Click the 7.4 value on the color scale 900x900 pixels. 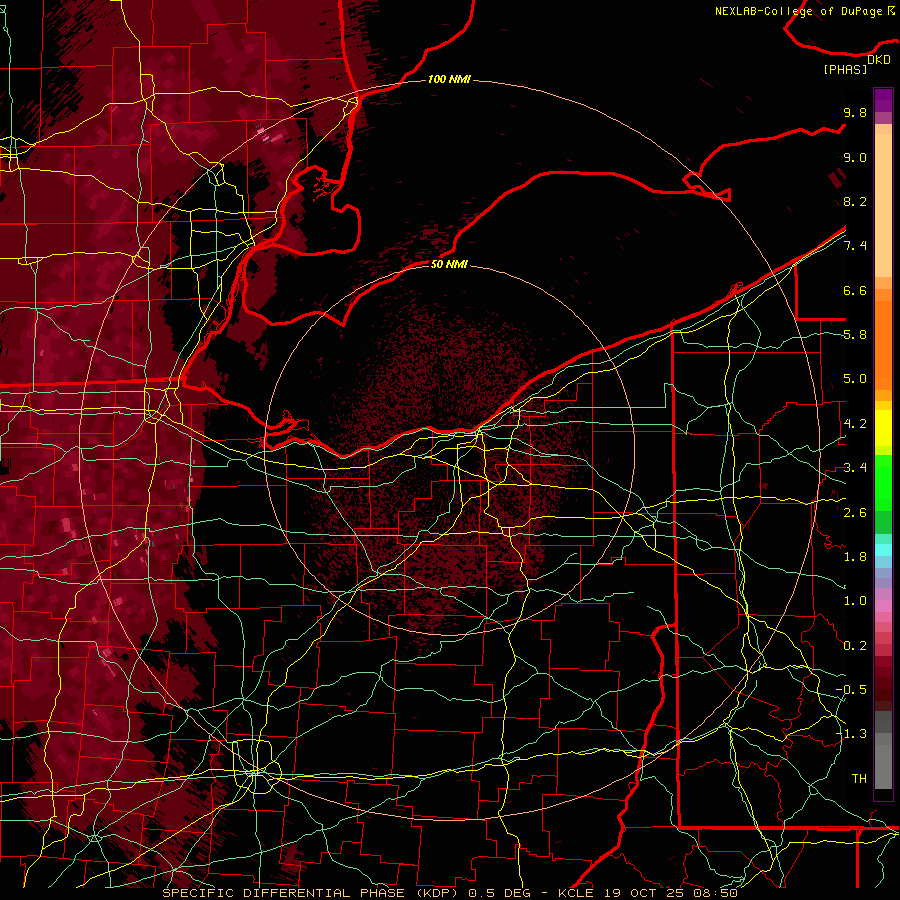(855, 246)
